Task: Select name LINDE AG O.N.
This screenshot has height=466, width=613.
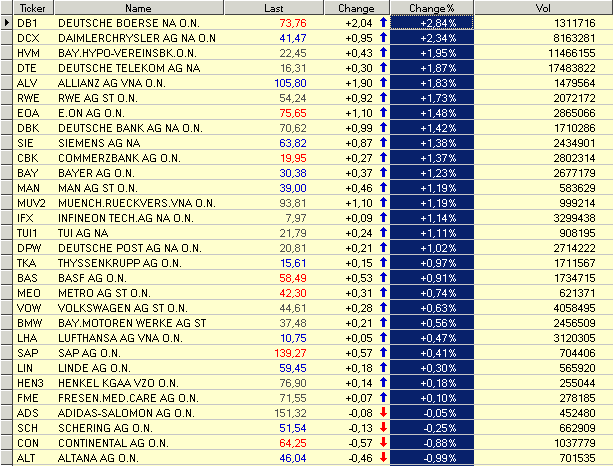Action: 94,368
